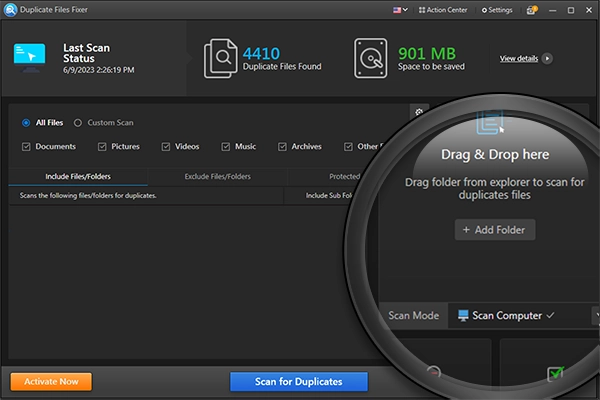The image size is (600, 400).
Task: Click the Last Scan Status monitor icon
Action: click(x=29, y=58)
